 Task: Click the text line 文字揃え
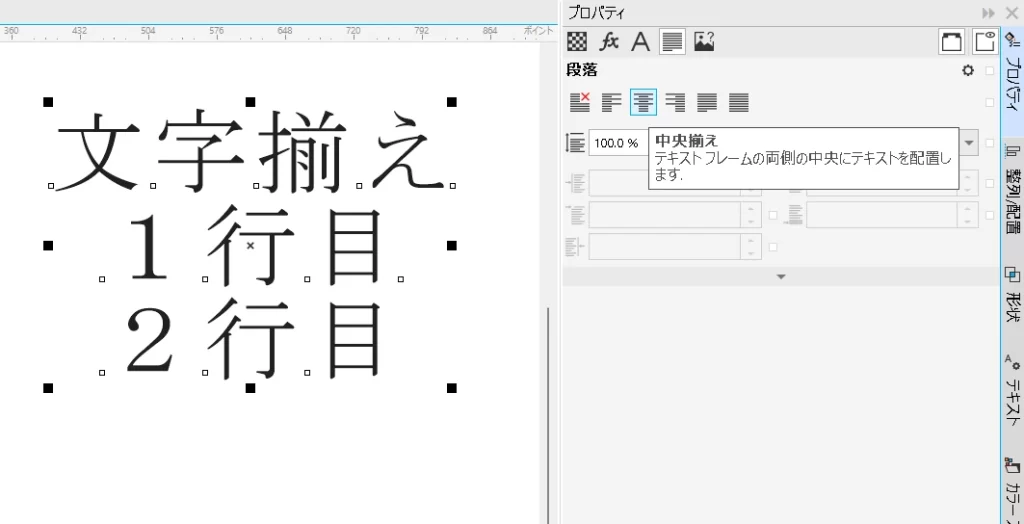251,153
